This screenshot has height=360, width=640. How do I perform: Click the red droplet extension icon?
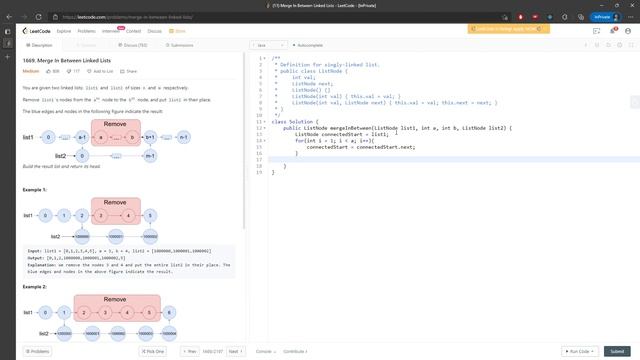(520, 17)
